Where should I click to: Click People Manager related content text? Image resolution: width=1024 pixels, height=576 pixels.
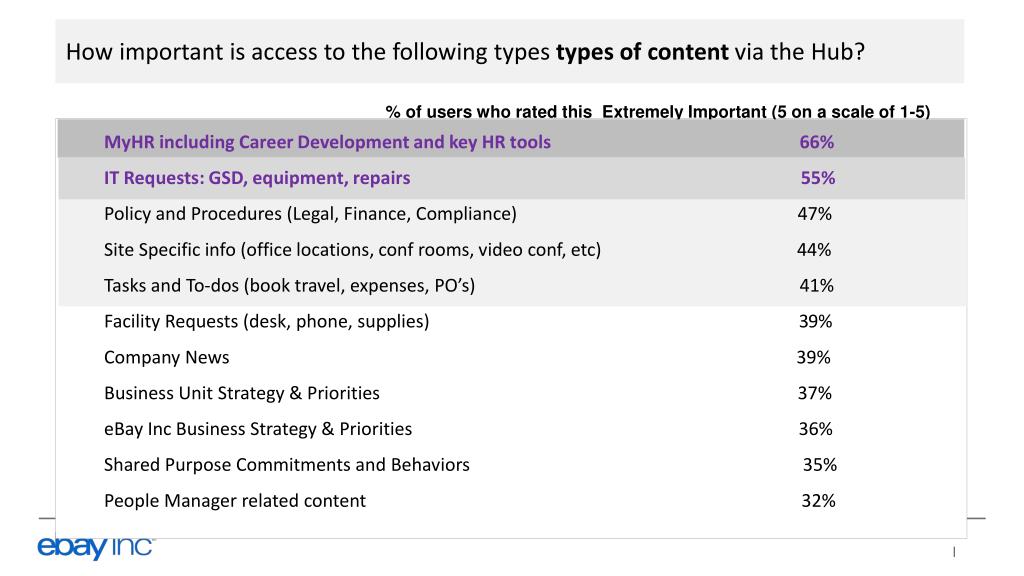pyautogui.click(x=235, y=501)
